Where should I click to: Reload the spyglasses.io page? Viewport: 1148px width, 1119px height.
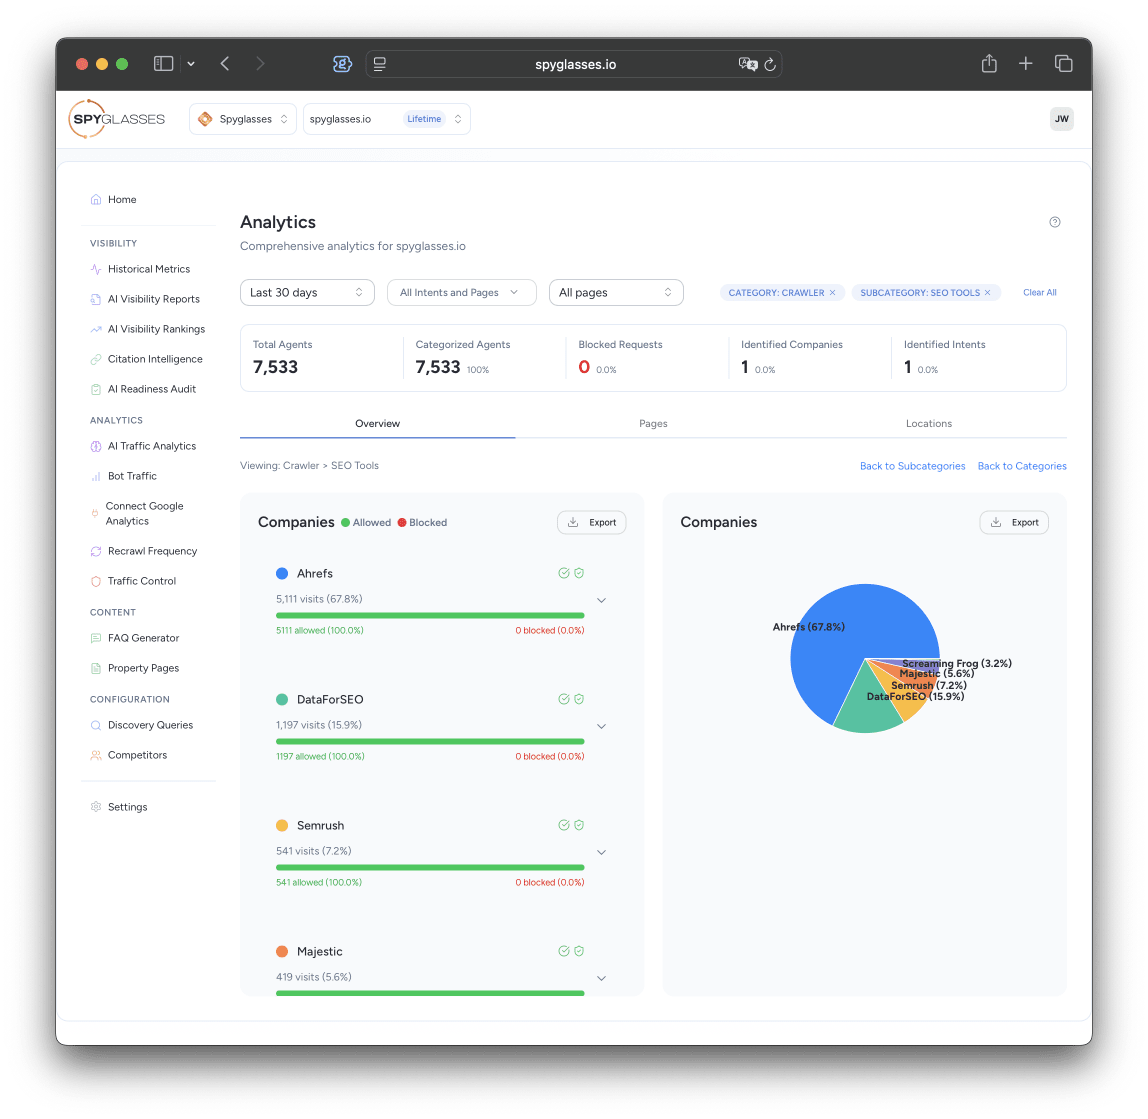[770, 64]
